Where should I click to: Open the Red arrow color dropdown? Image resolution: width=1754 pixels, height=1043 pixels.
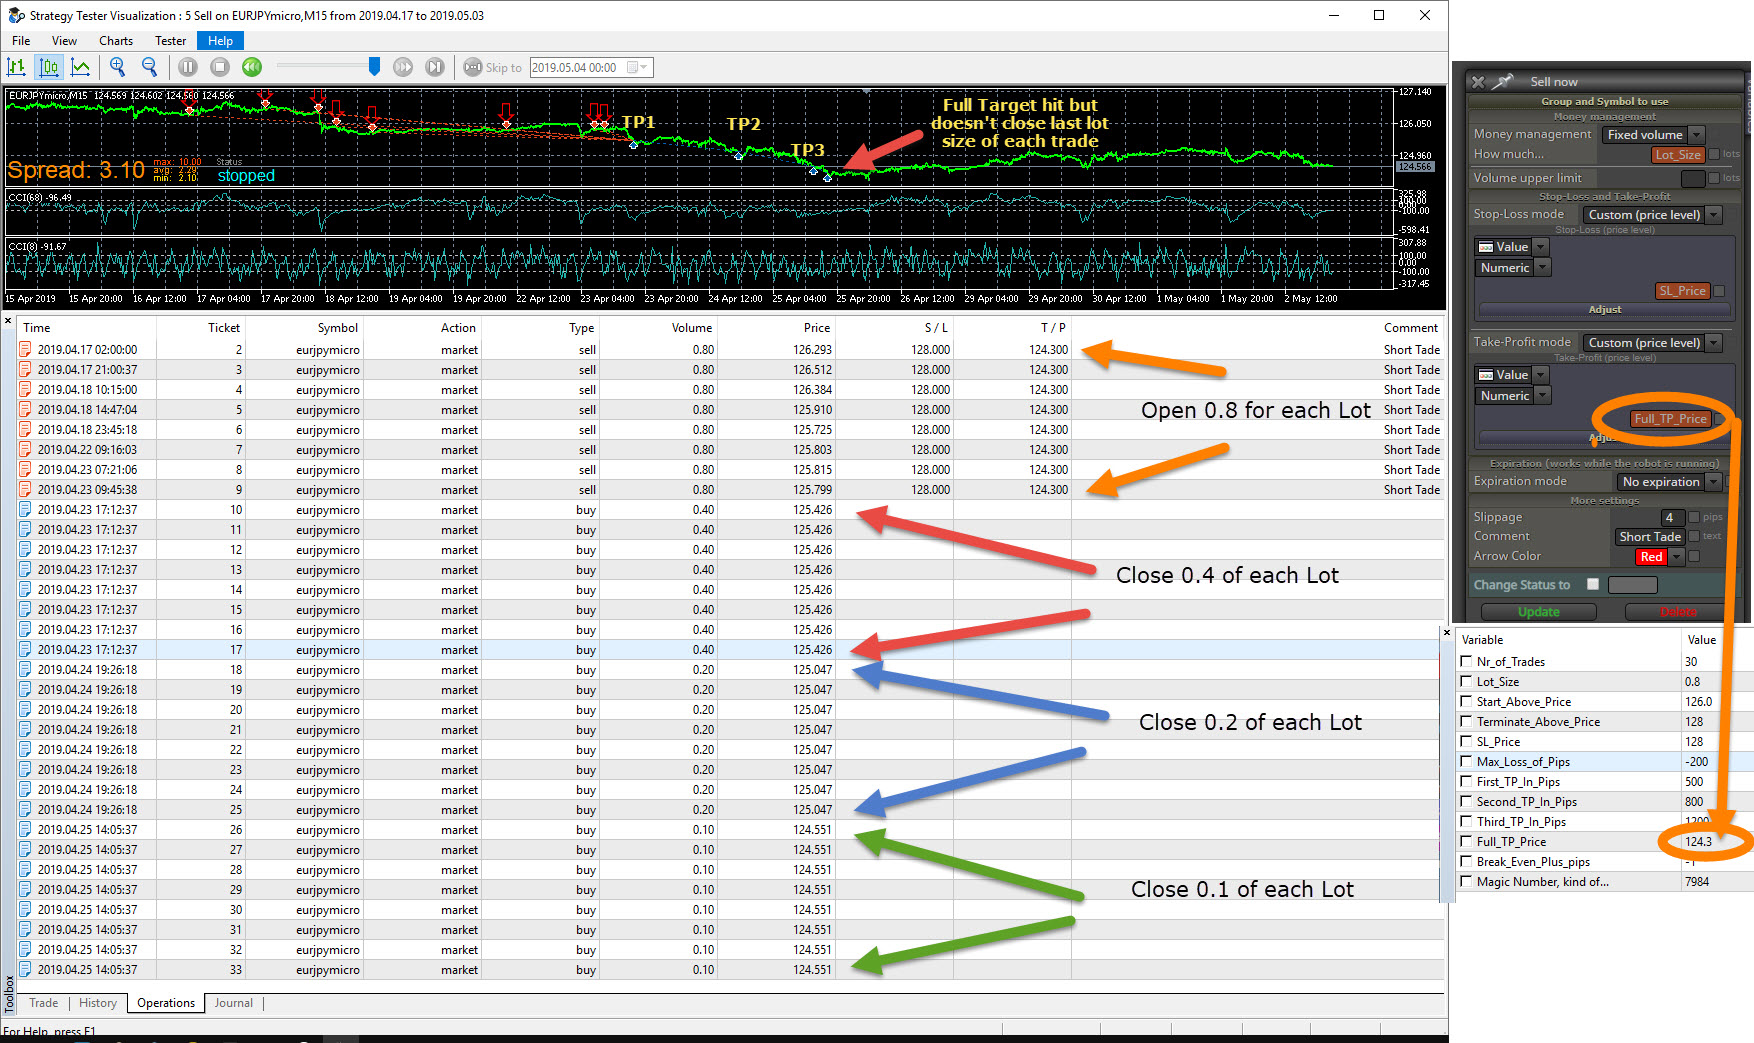pos(1678,557)
